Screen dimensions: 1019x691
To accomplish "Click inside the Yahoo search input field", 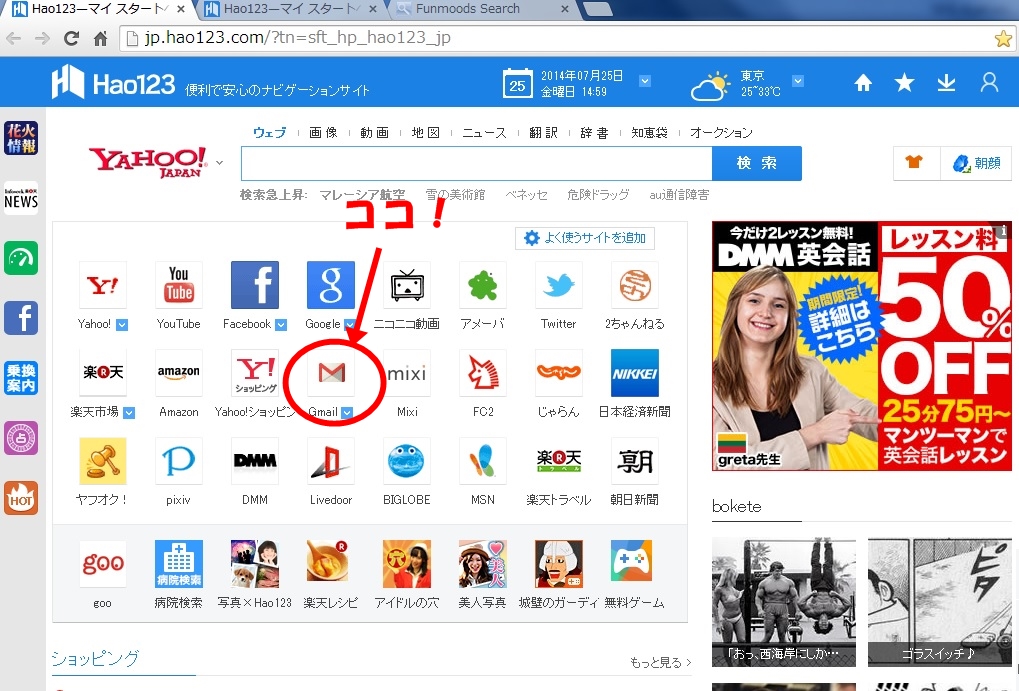I will (x=476, y=164).
